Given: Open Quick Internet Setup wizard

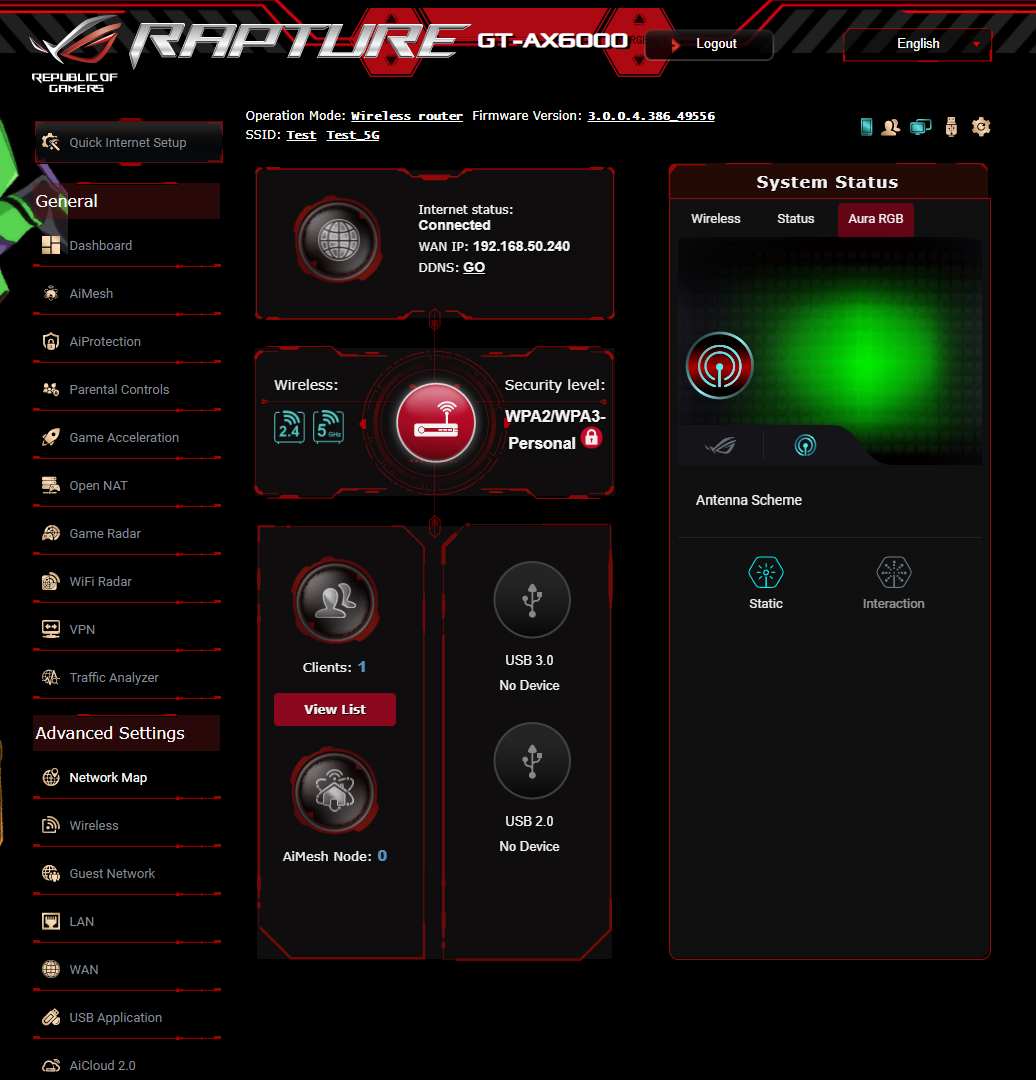Looking at the screenshot, I should click(x=129, y=143).
